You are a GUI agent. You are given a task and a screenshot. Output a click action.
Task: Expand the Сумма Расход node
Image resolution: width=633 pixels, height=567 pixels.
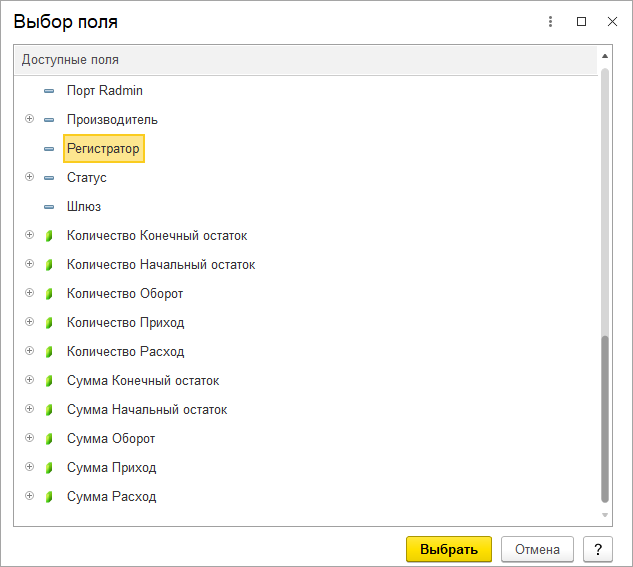tap(29, 496)
